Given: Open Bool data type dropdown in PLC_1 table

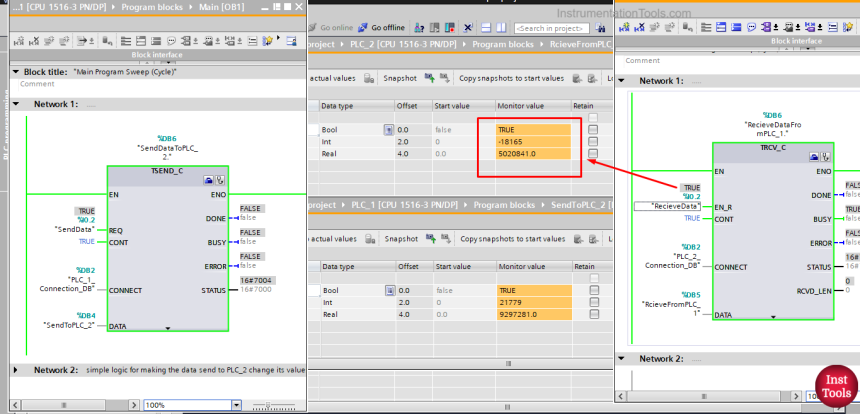Looking at the screenshot, I should (390, 291).
